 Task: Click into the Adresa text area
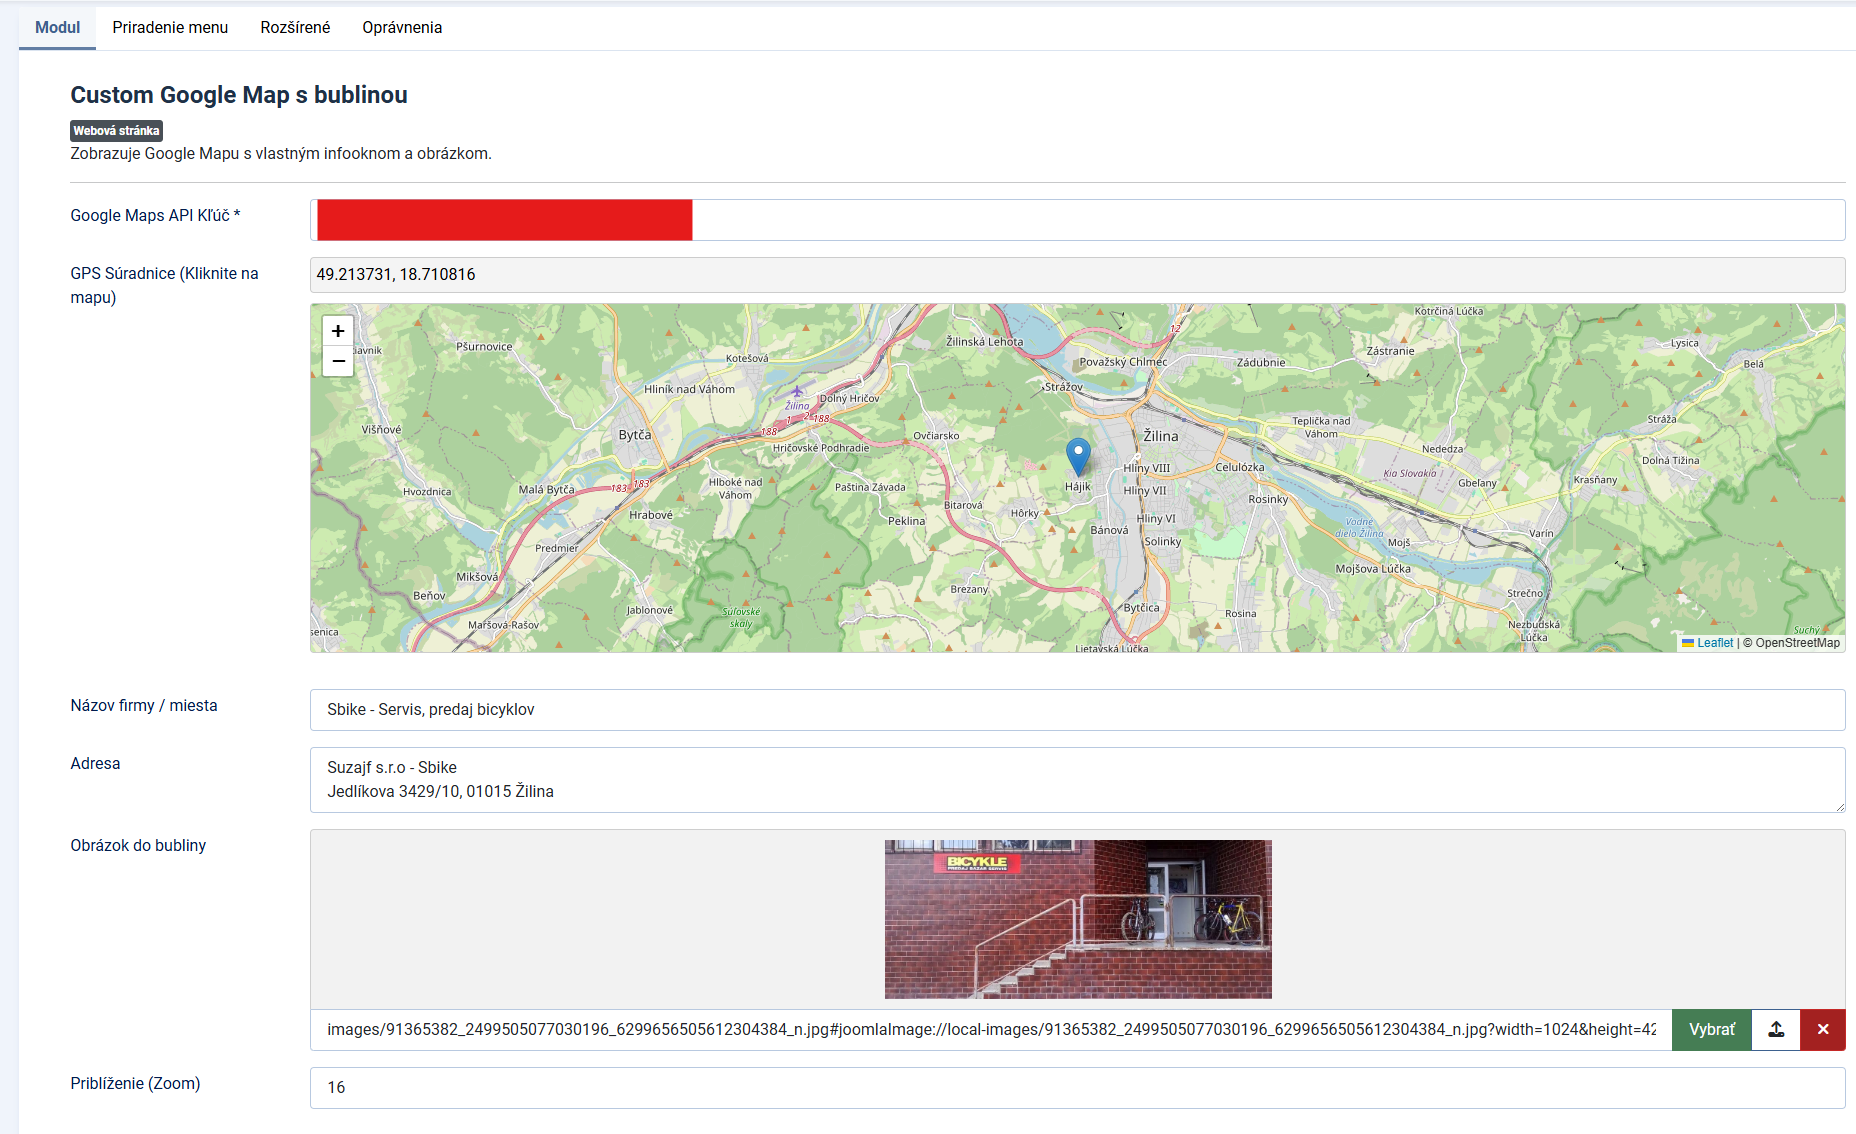coord(1077,779)
